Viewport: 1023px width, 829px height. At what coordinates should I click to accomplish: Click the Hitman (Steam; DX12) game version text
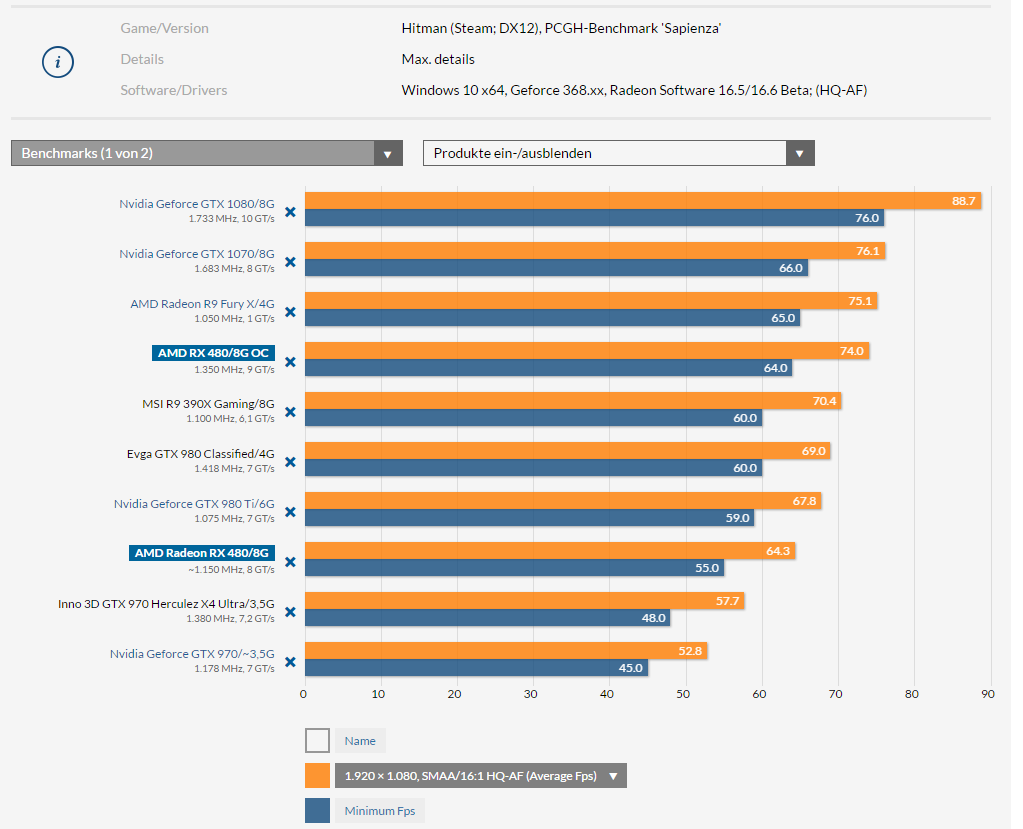(561, 28)
